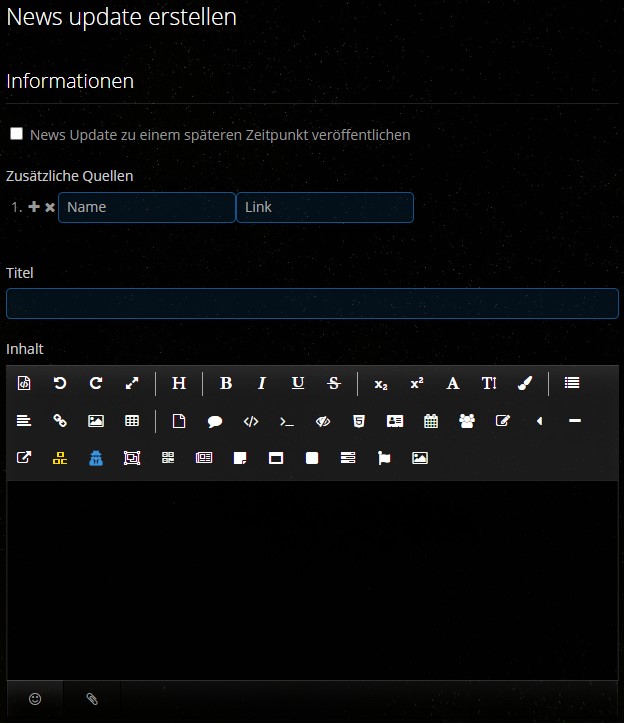Insert a table into content
This screenshot has width=624, height=723.
click(132, 421)
